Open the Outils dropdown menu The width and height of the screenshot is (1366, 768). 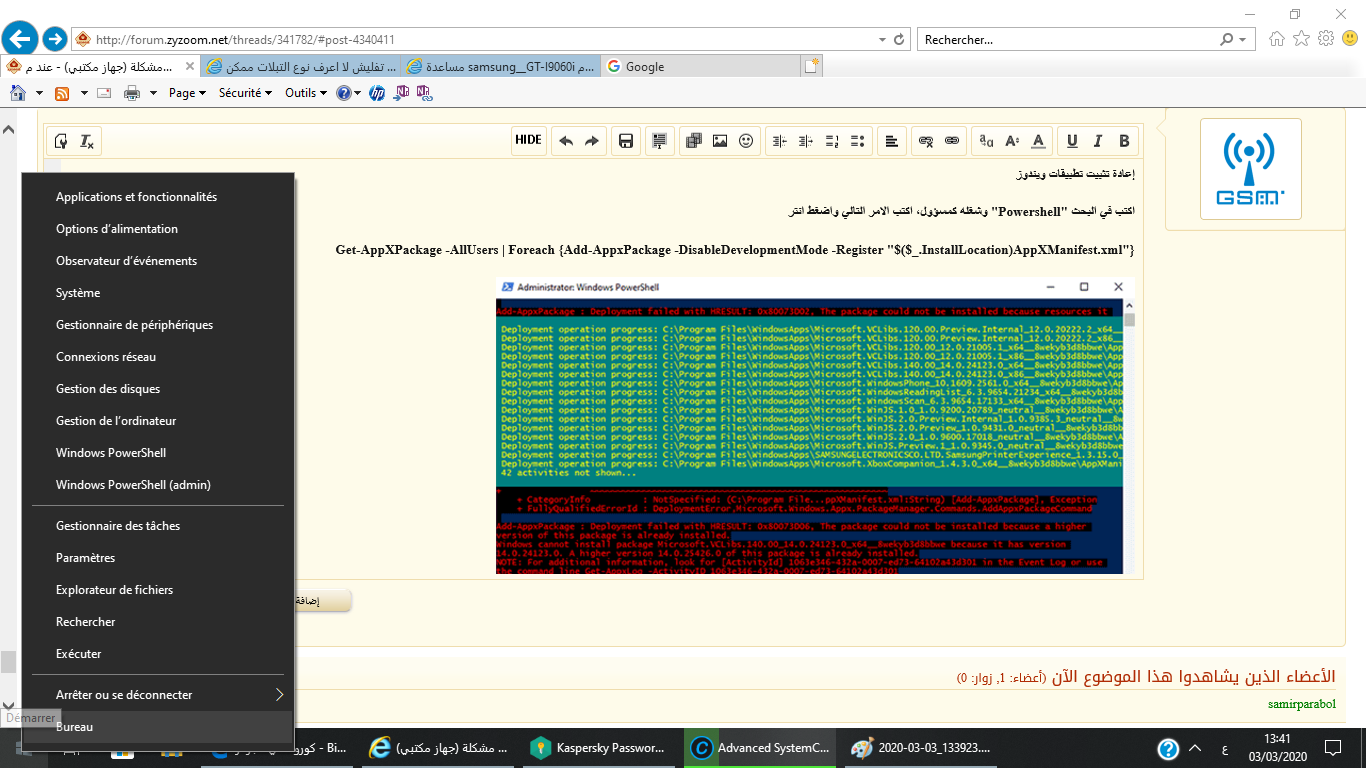306,93
